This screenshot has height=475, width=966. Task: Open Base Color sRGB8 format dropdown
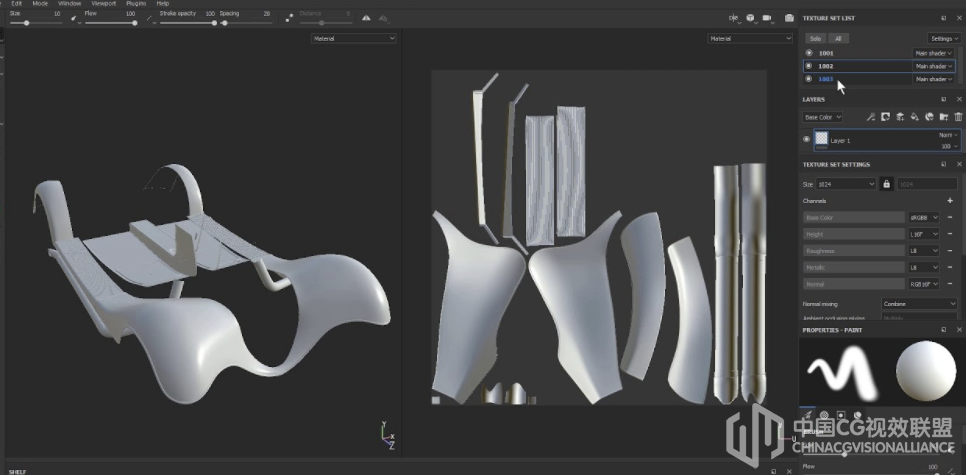click(924, 217)
